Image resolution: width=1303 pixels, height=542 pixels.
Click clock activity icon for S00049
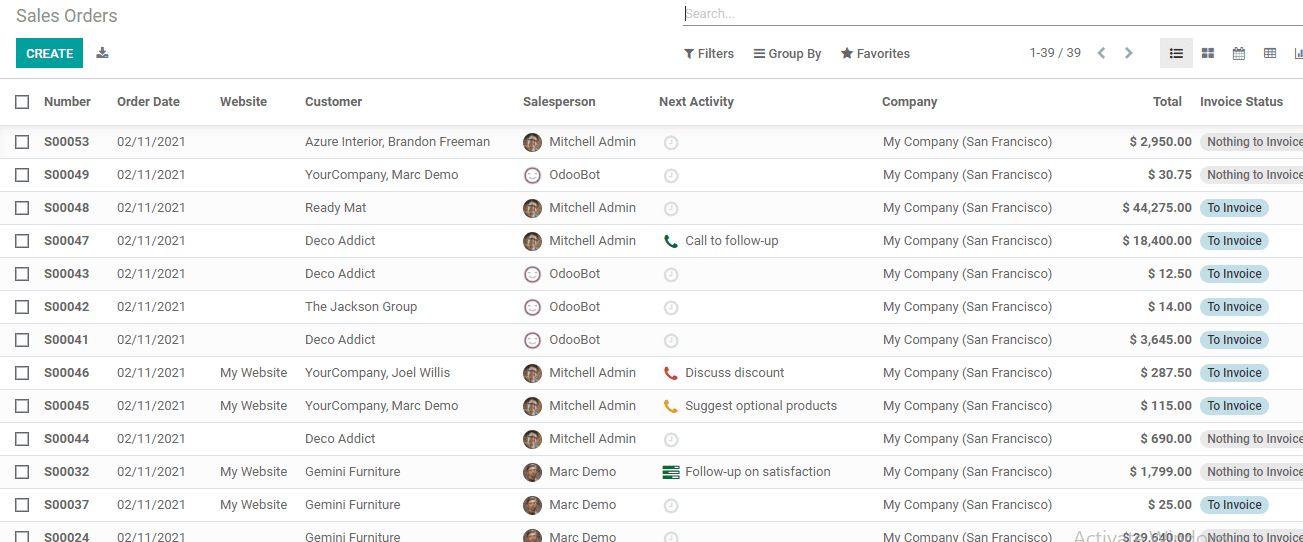[671, 176]
